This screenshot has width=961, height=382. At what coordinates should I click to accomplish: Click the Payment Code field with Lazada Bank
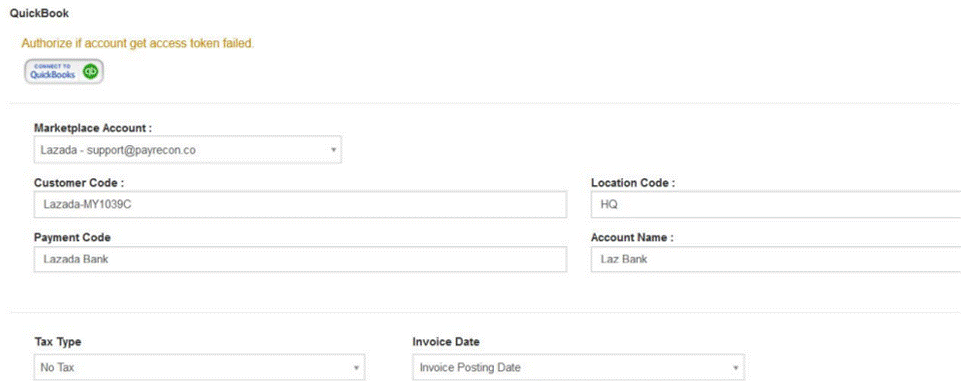pos(300,259)
